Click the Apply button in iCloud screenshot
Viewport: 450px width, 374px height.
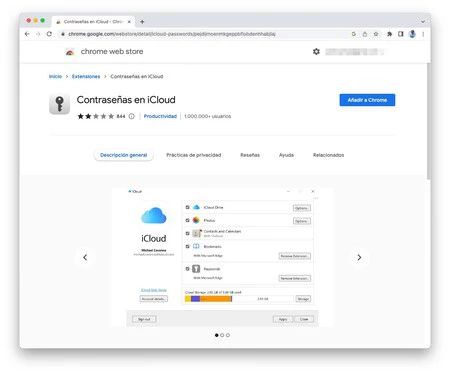point(283,319)
